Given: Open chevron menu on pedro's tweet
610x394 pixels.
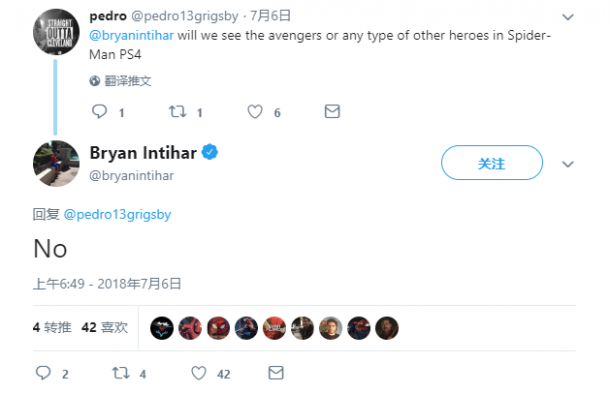Looking at the screenshot, I should 568,17.
